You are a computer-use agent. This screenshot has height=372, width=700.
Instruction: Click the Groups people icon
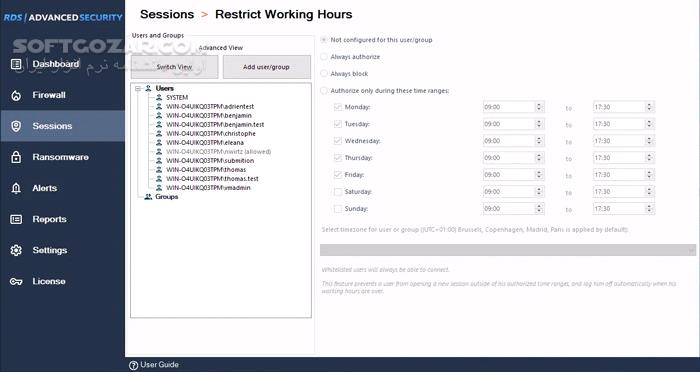(x=148, y=196)
